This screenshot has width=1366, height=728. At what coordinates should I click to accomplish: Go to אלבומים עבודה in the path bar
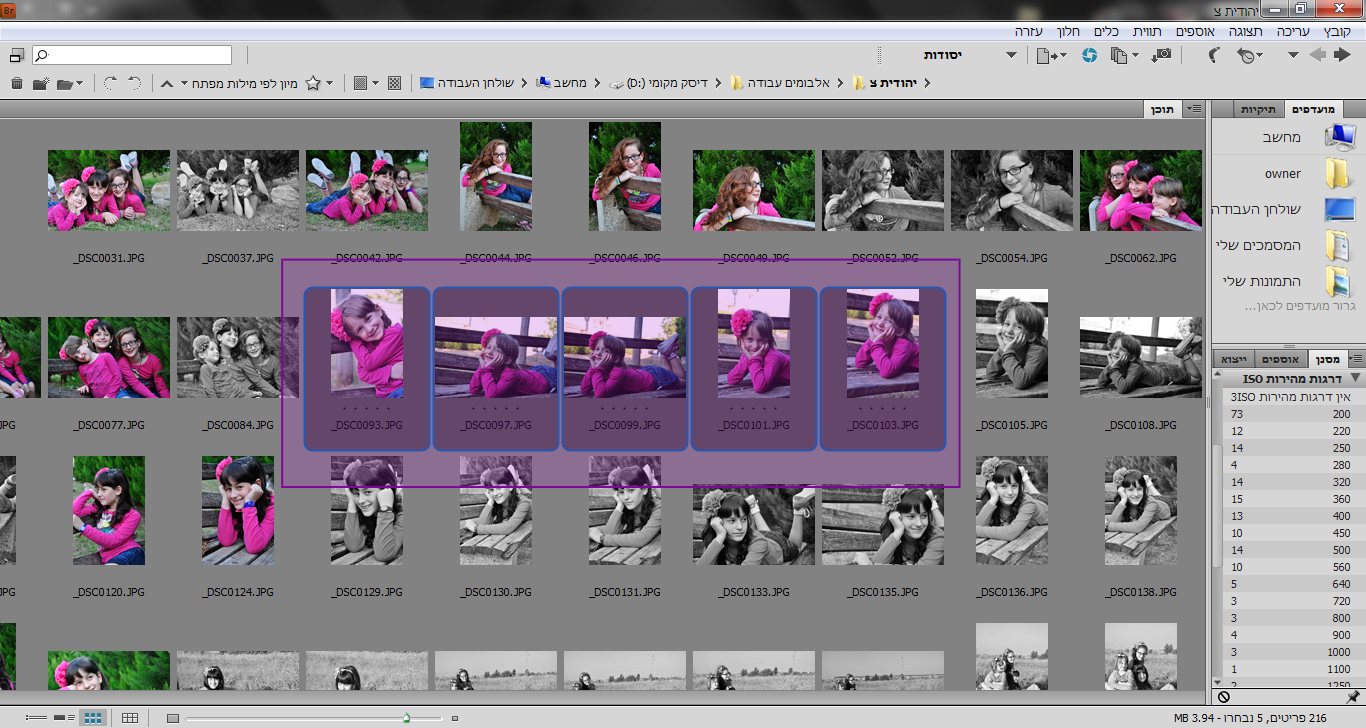point(787,83)
